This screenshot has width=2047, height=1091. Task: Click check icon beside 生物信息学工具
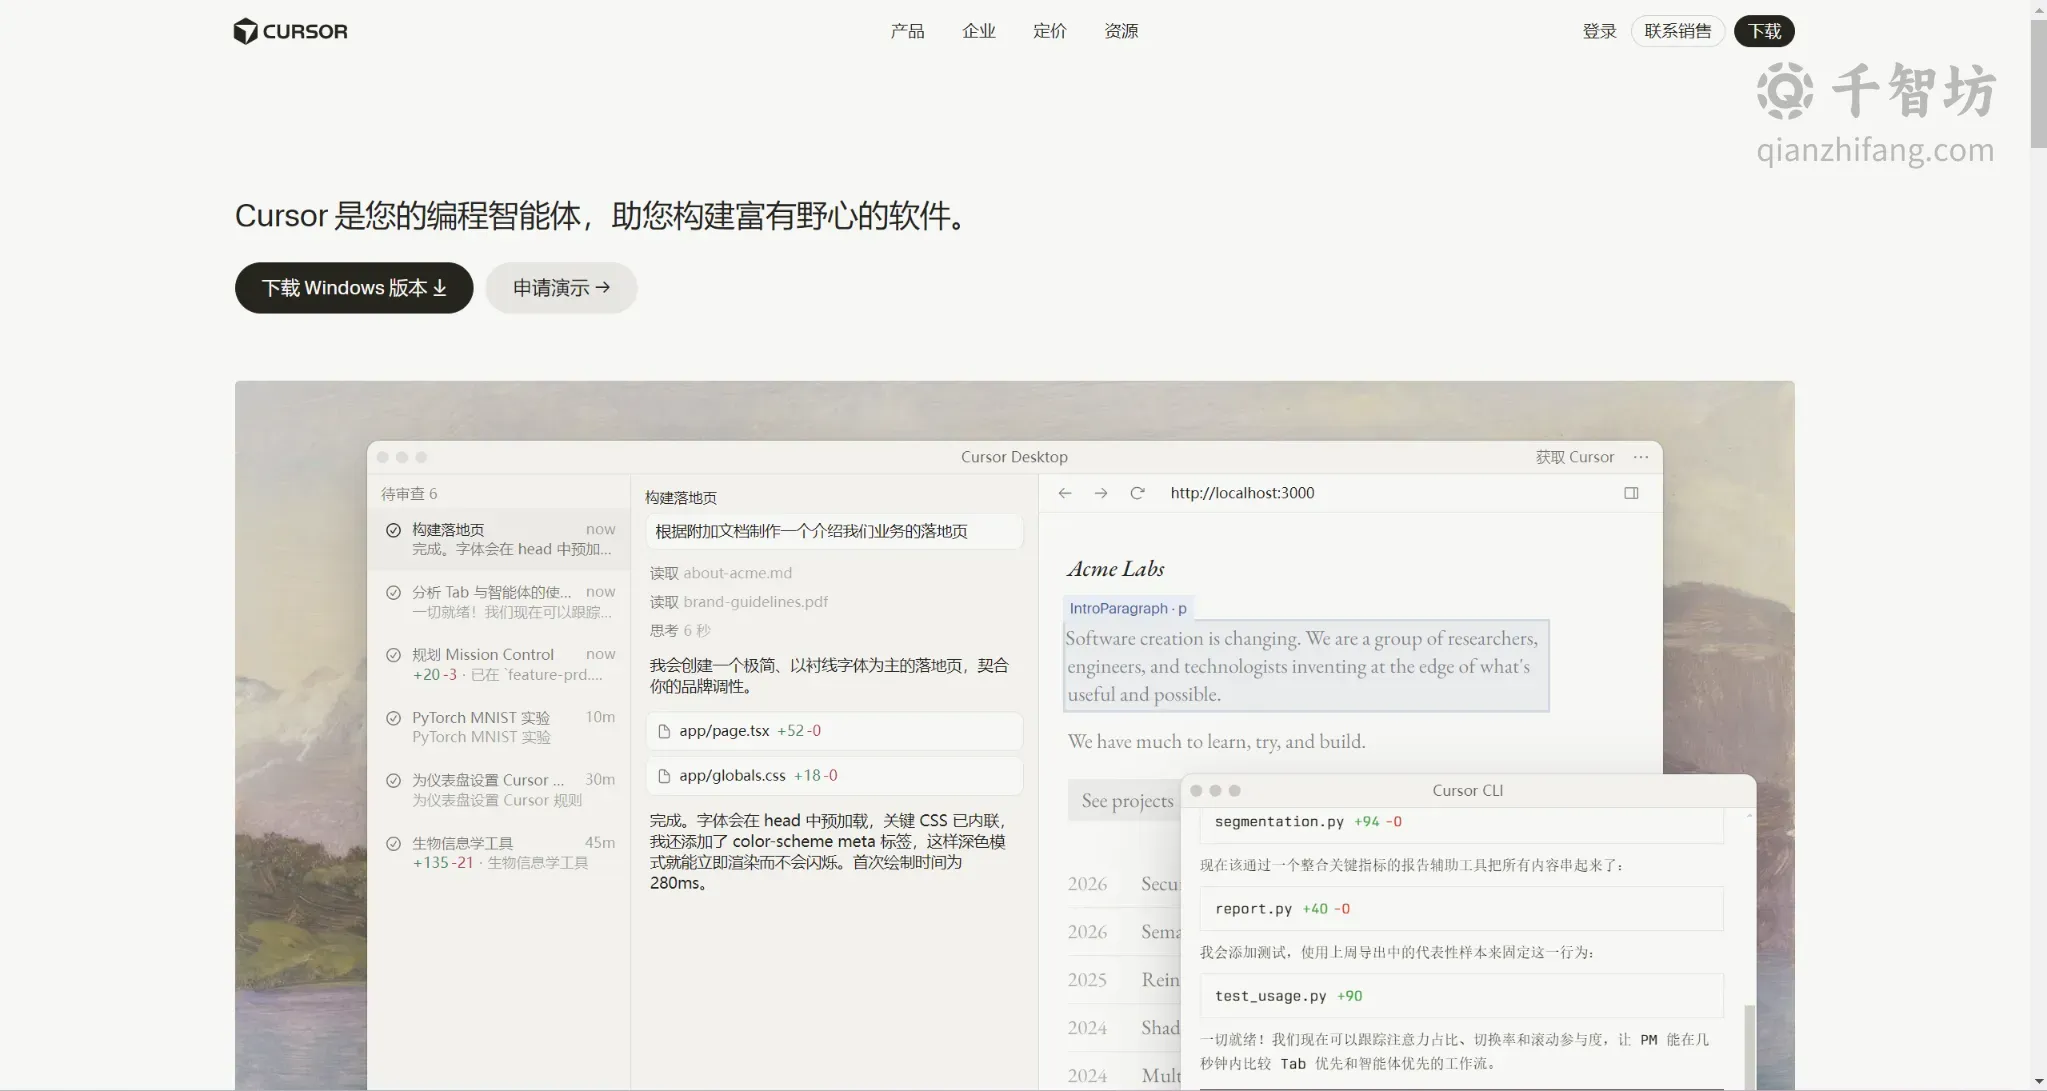click(393, 843)
